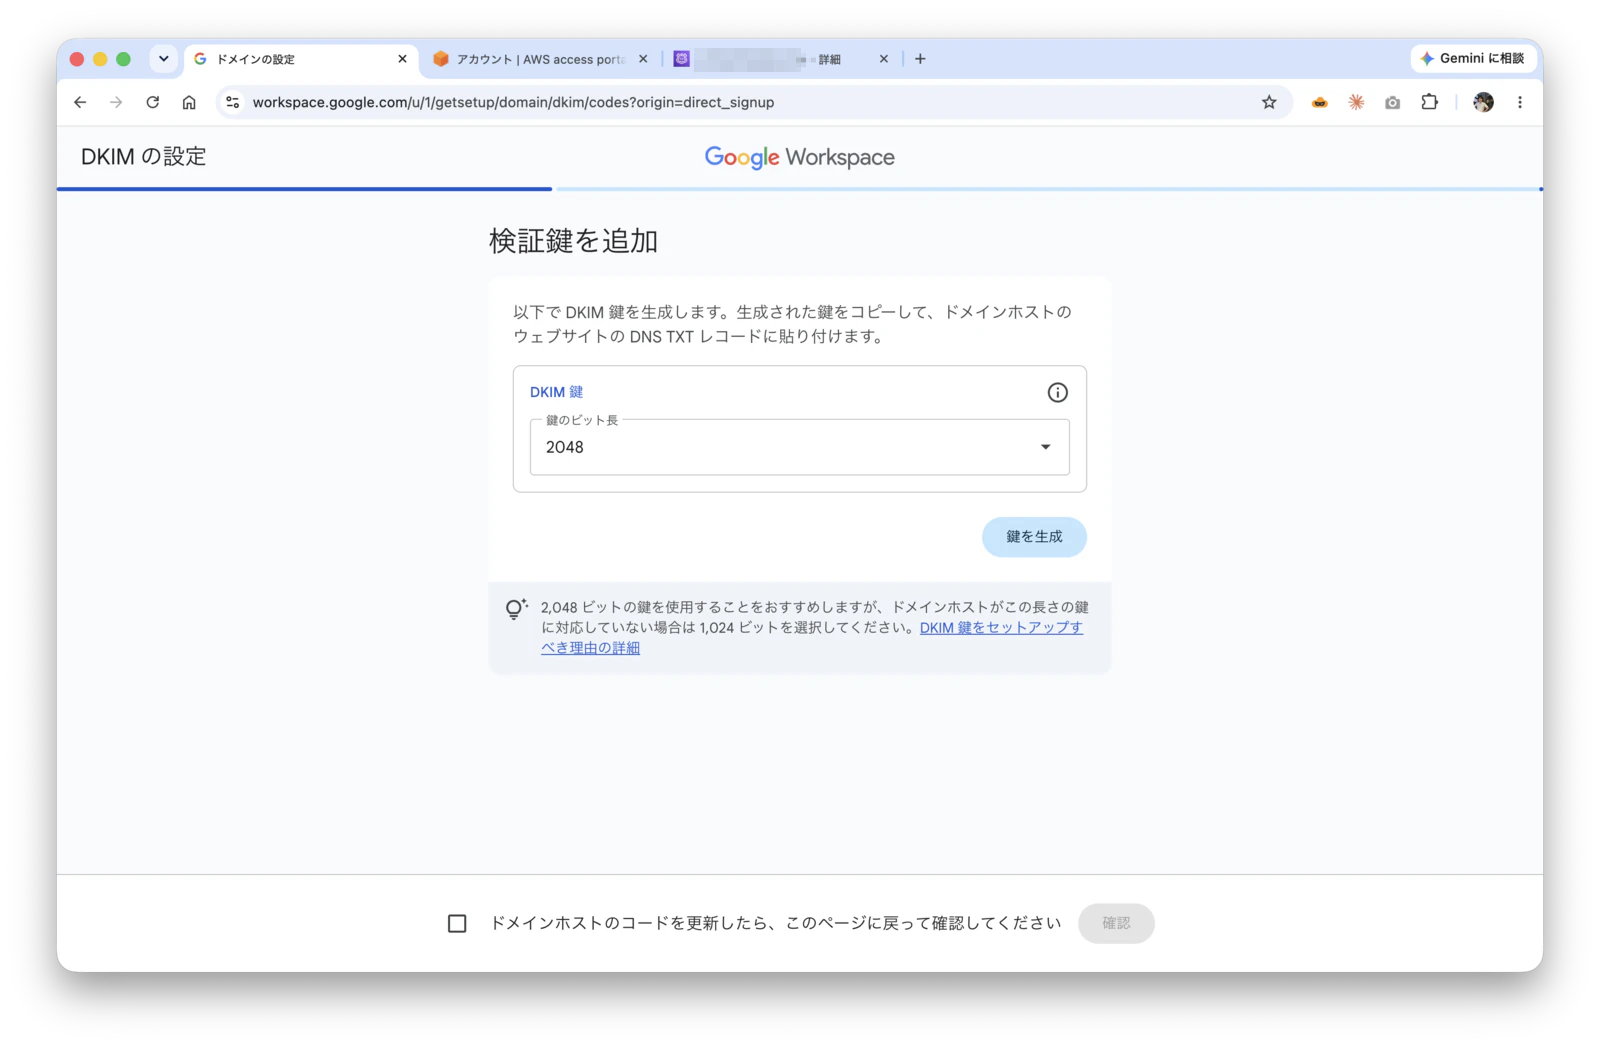Screen dimensions: 1600x1047
Task: Open a new tab with plus icon
Action: [920, 59]
